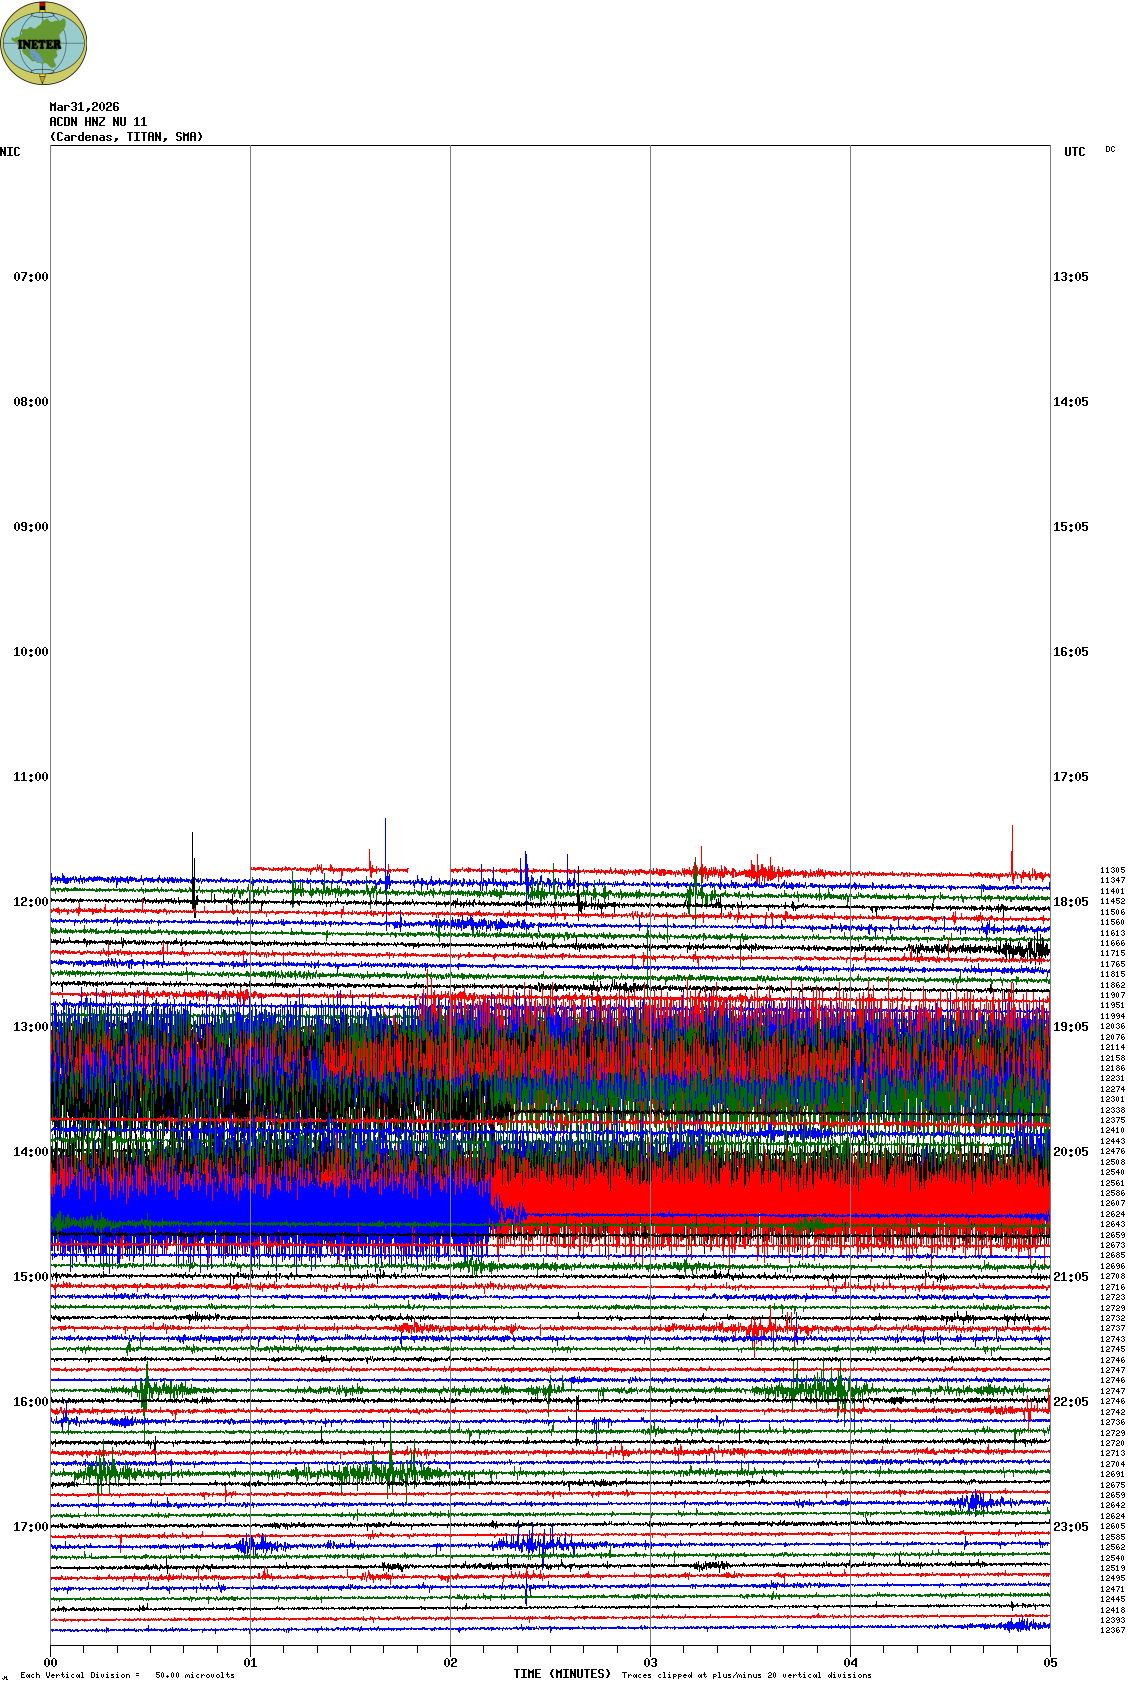Click the 17:00 local time label
This screenshot has width=1130, height=1689.
click(x=30, y=1527)
